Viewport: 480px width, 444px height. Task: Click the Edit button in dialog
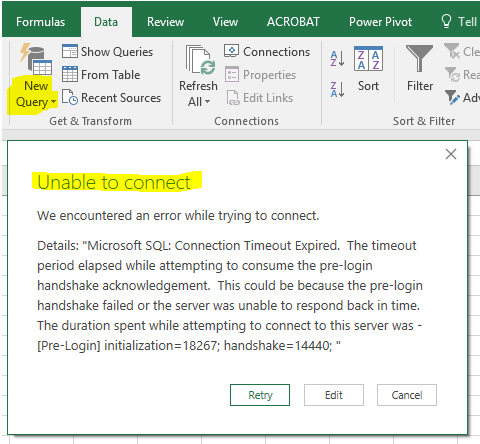coord(334,395)
